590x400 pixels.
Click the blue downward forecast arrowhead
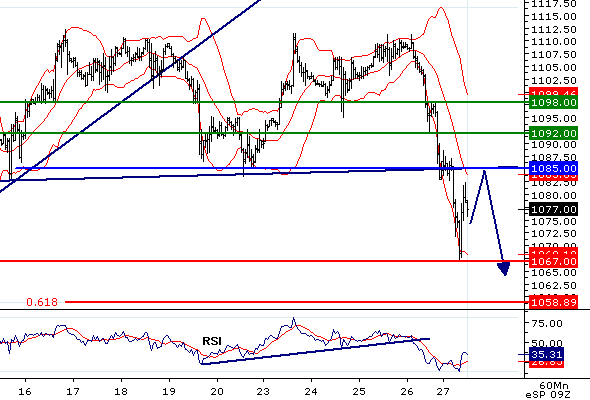pos(504,269)
